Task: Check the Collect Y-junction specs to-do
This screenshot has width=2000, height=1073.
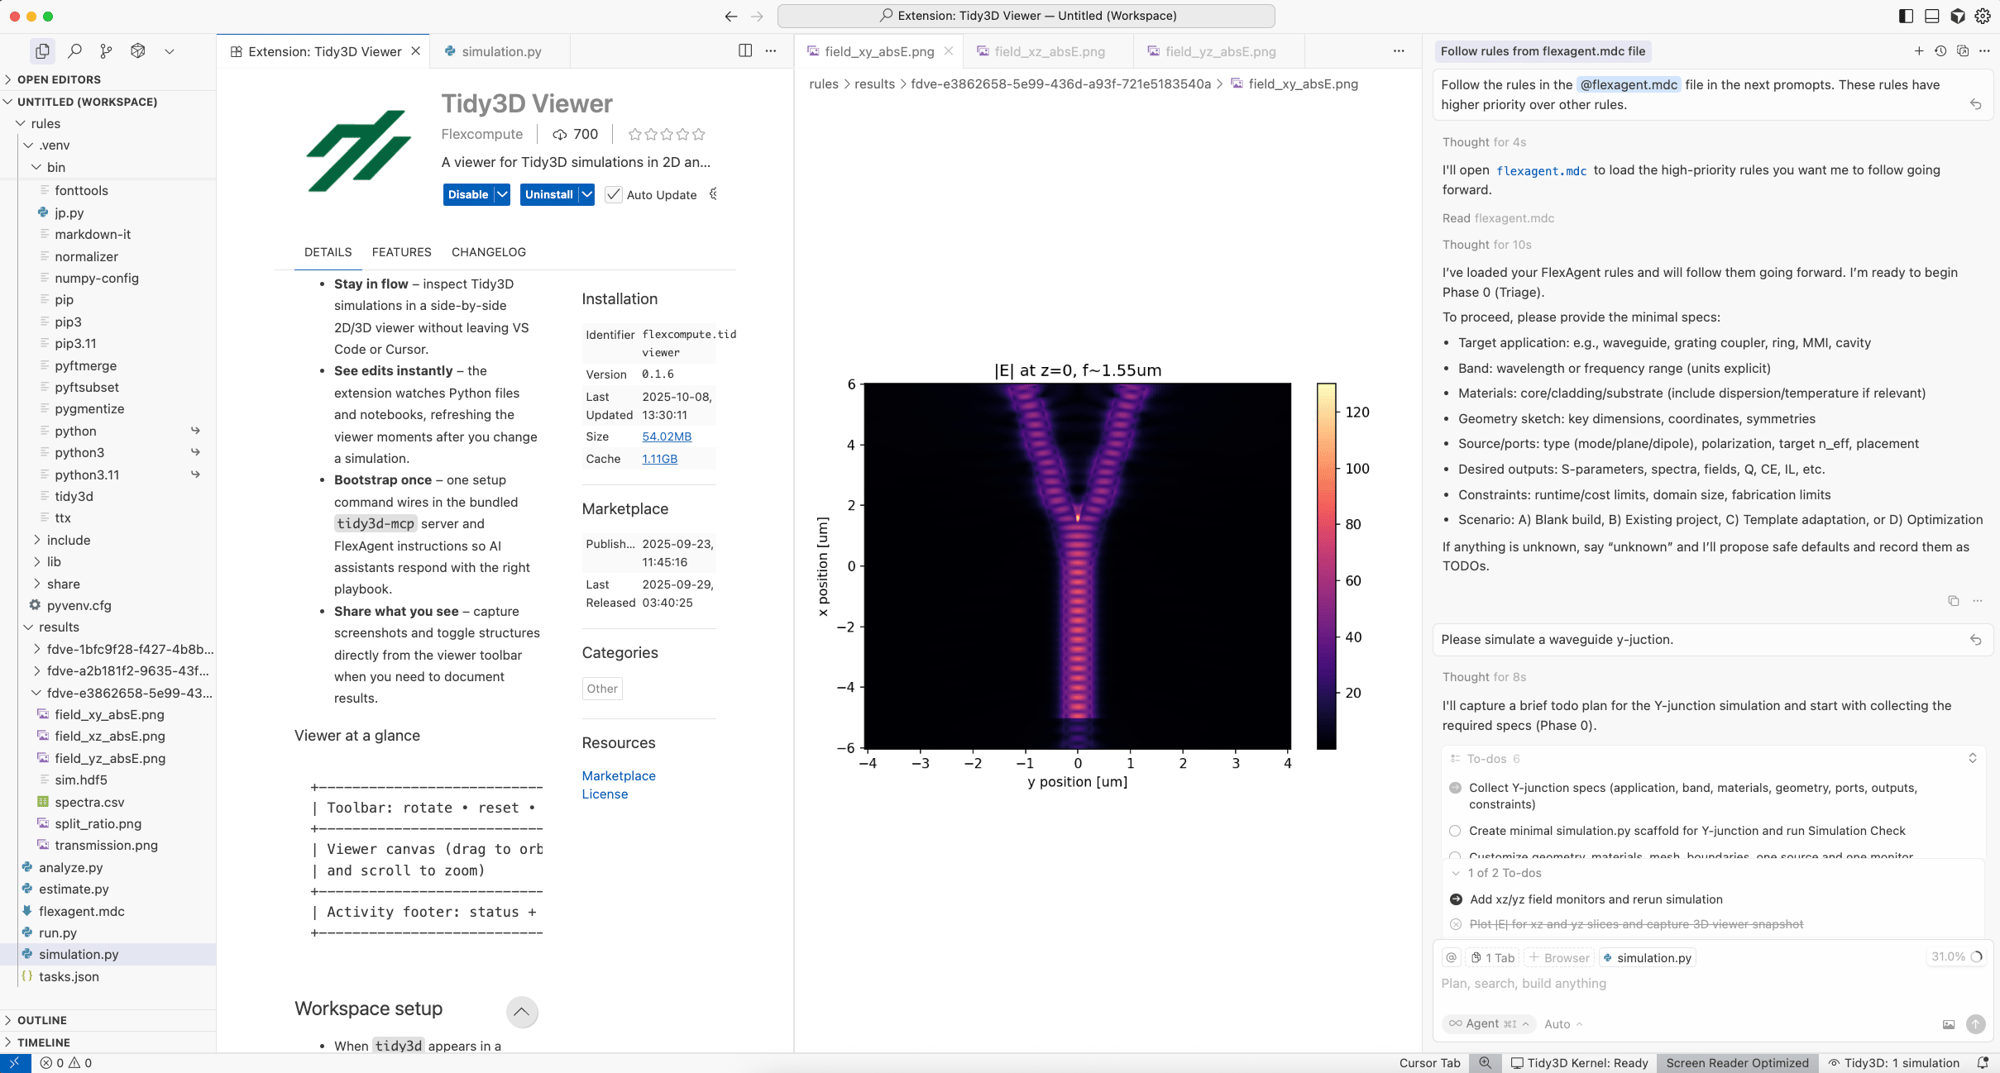Action: 1455,788
